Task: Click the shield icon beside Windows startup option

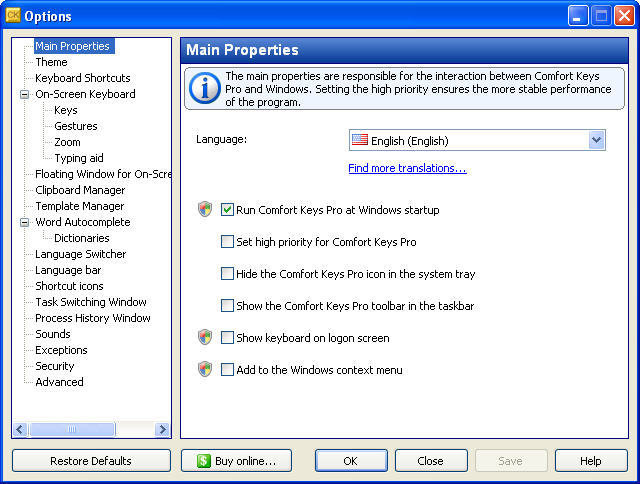Action: coord(205,209)
